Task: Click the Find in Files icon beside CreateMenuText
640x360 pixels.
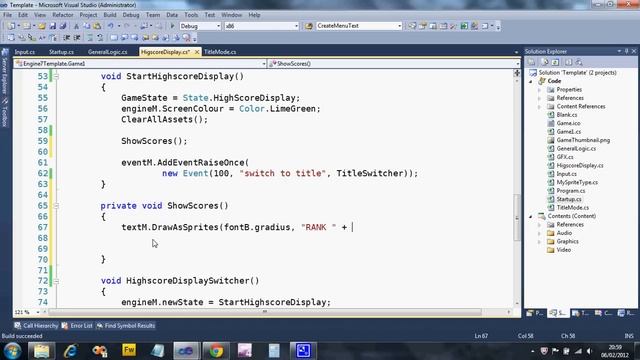Action: (309, 26)
